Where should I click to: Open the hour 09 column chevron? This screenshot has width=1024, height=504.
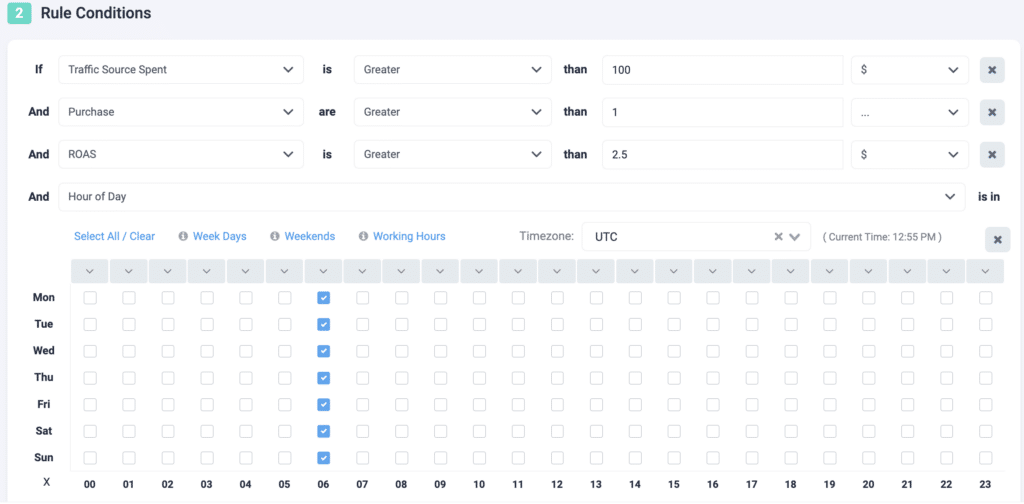pos(440,271)
